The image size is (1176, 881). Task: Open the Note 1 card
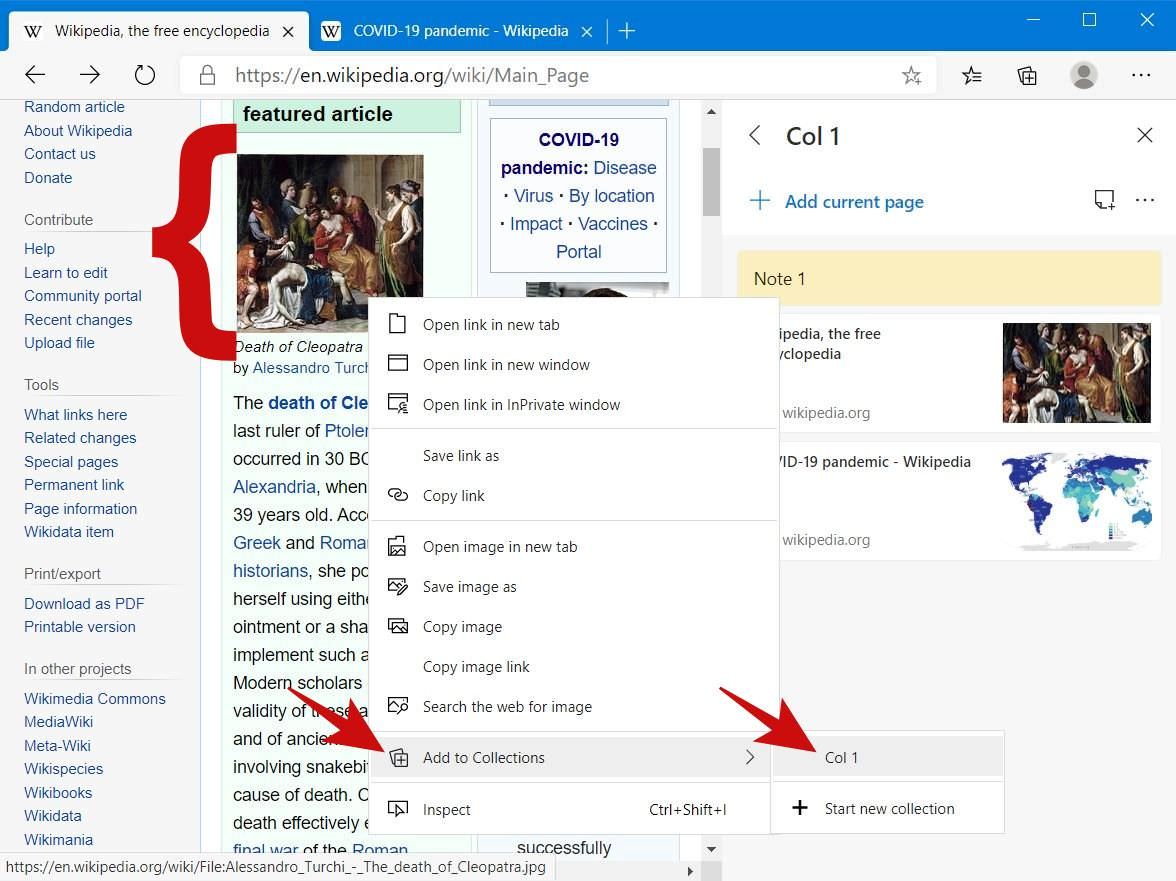click(949, 278)
